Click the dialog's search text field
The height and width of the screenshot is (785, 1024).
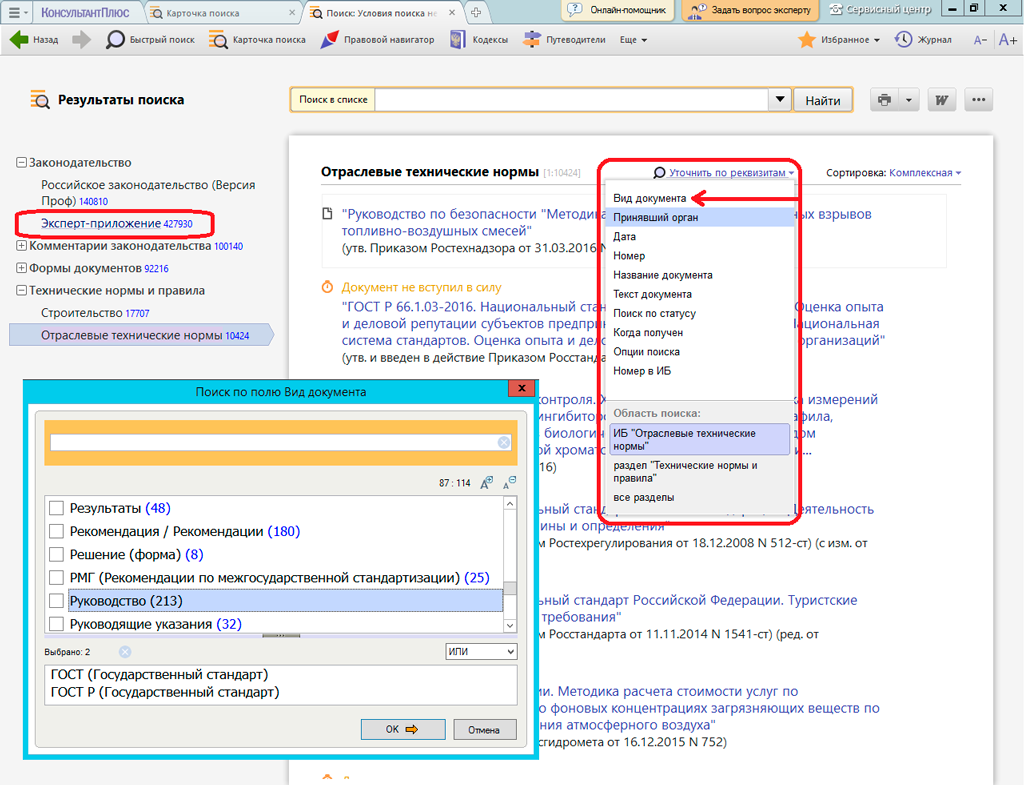pos(274,442)
